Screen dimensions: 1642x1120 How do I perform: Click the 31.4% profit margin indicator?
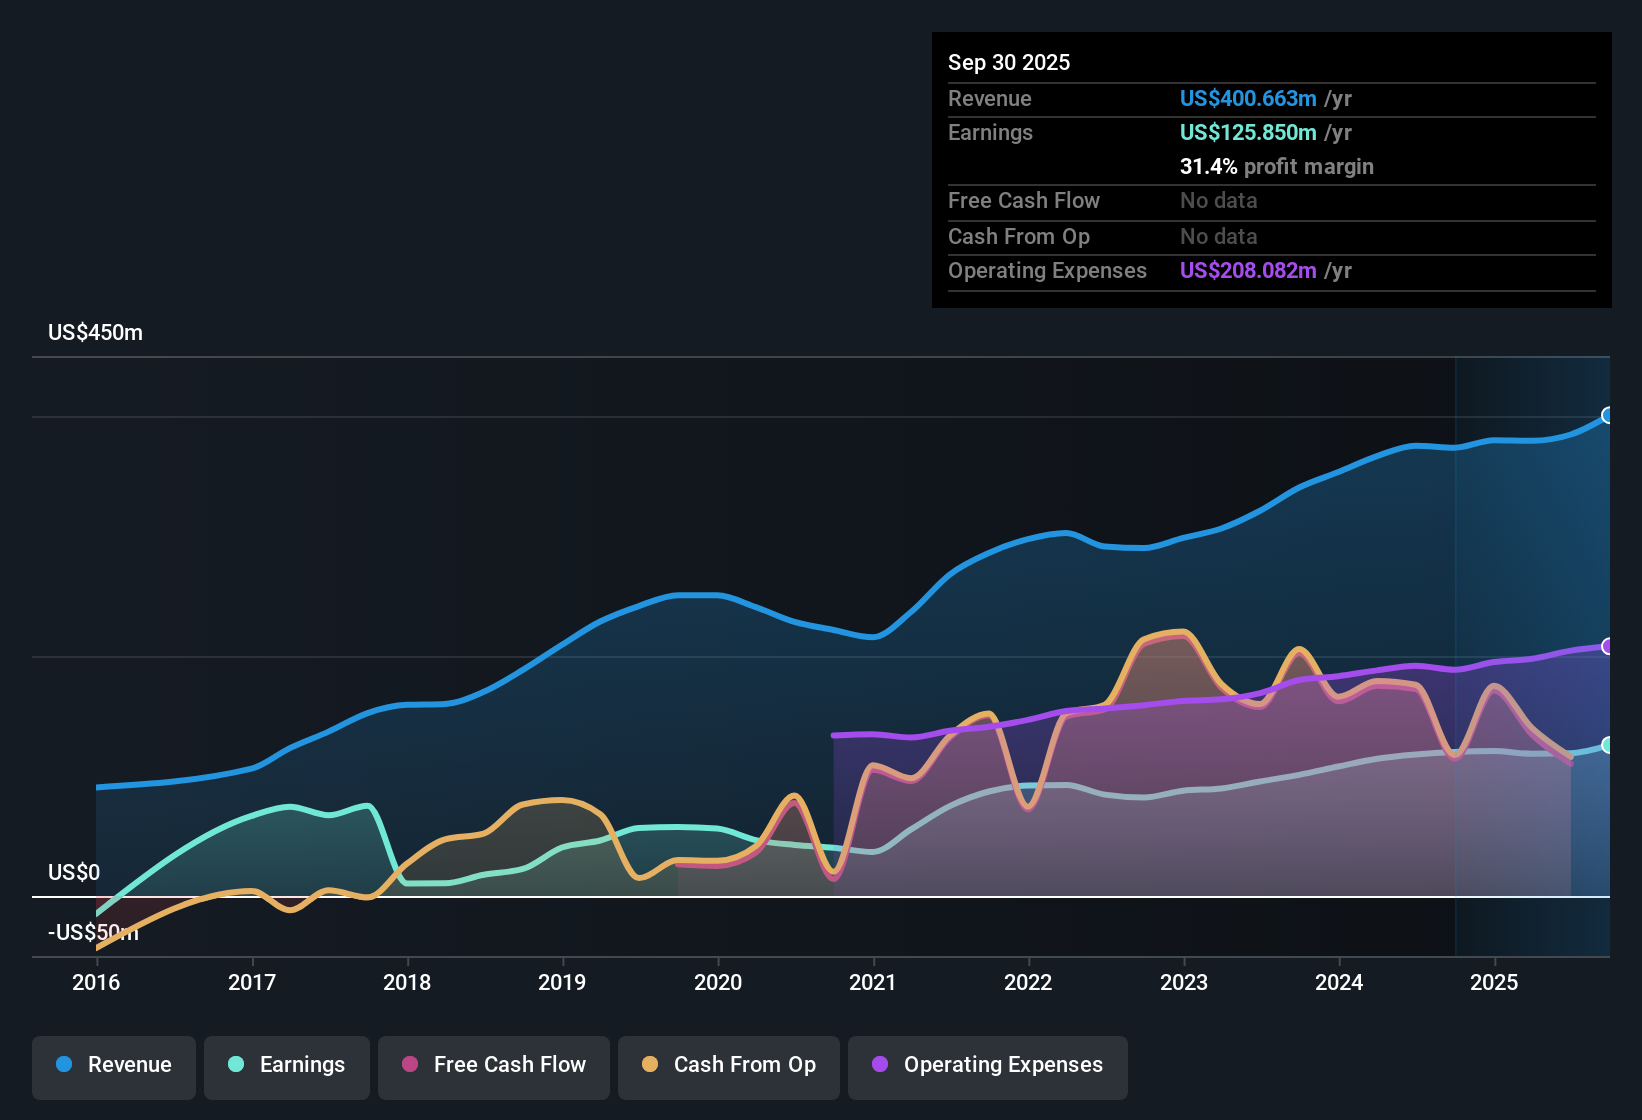coord(1277,167)
